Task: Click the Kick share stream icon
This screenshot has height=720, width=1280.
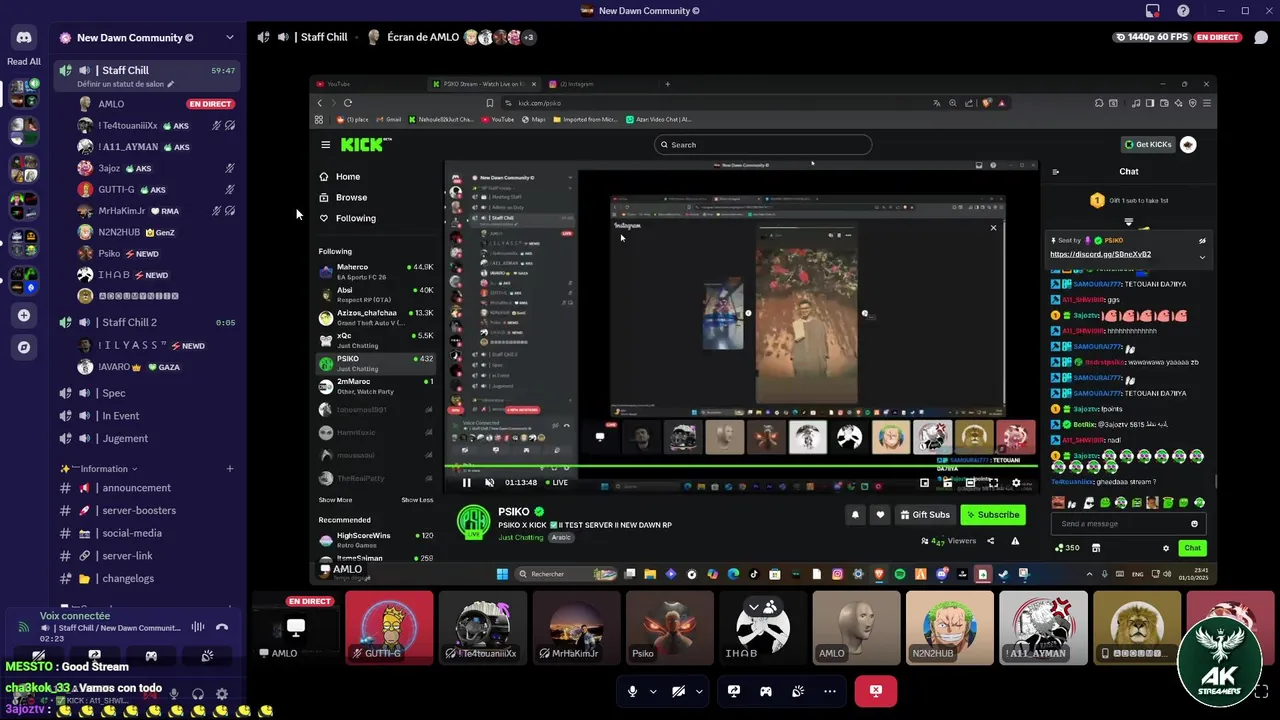Action: pos(990,541)
